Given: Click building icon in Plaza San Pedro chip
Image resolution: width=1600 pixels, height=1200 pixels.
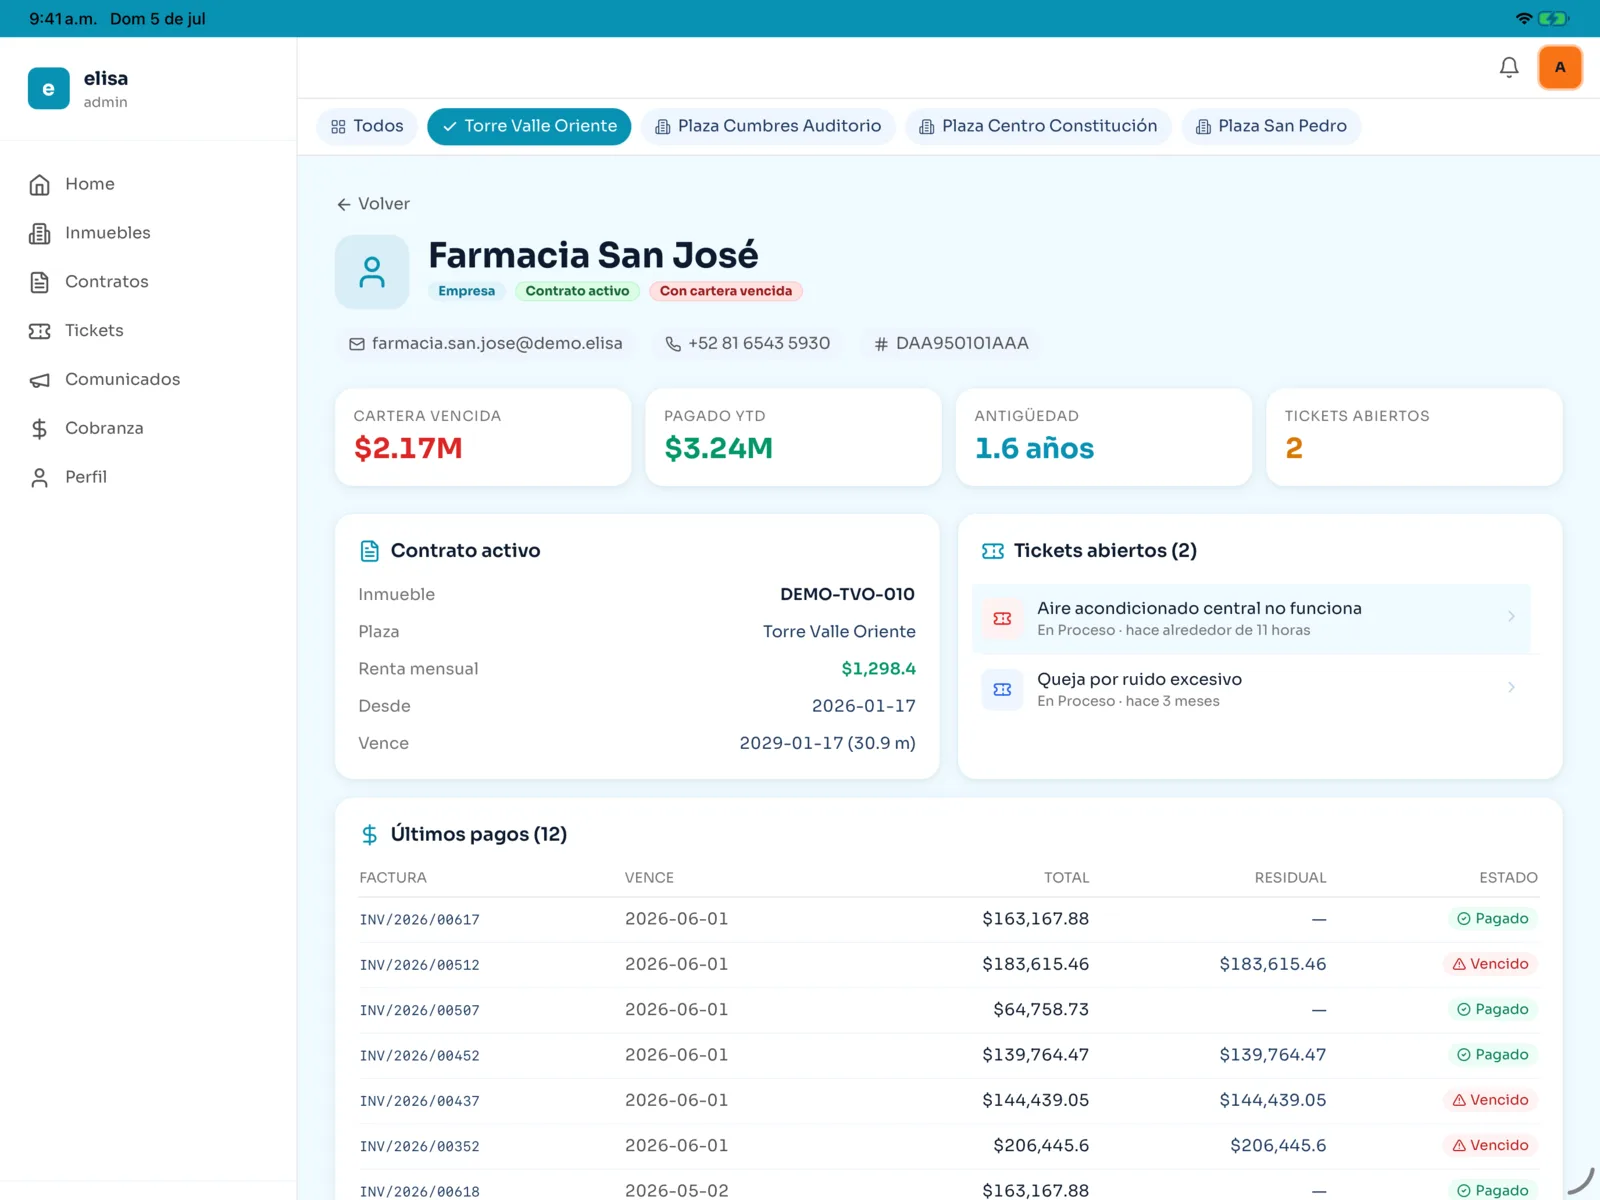Looking at the screenshot, I should 1203,127.
